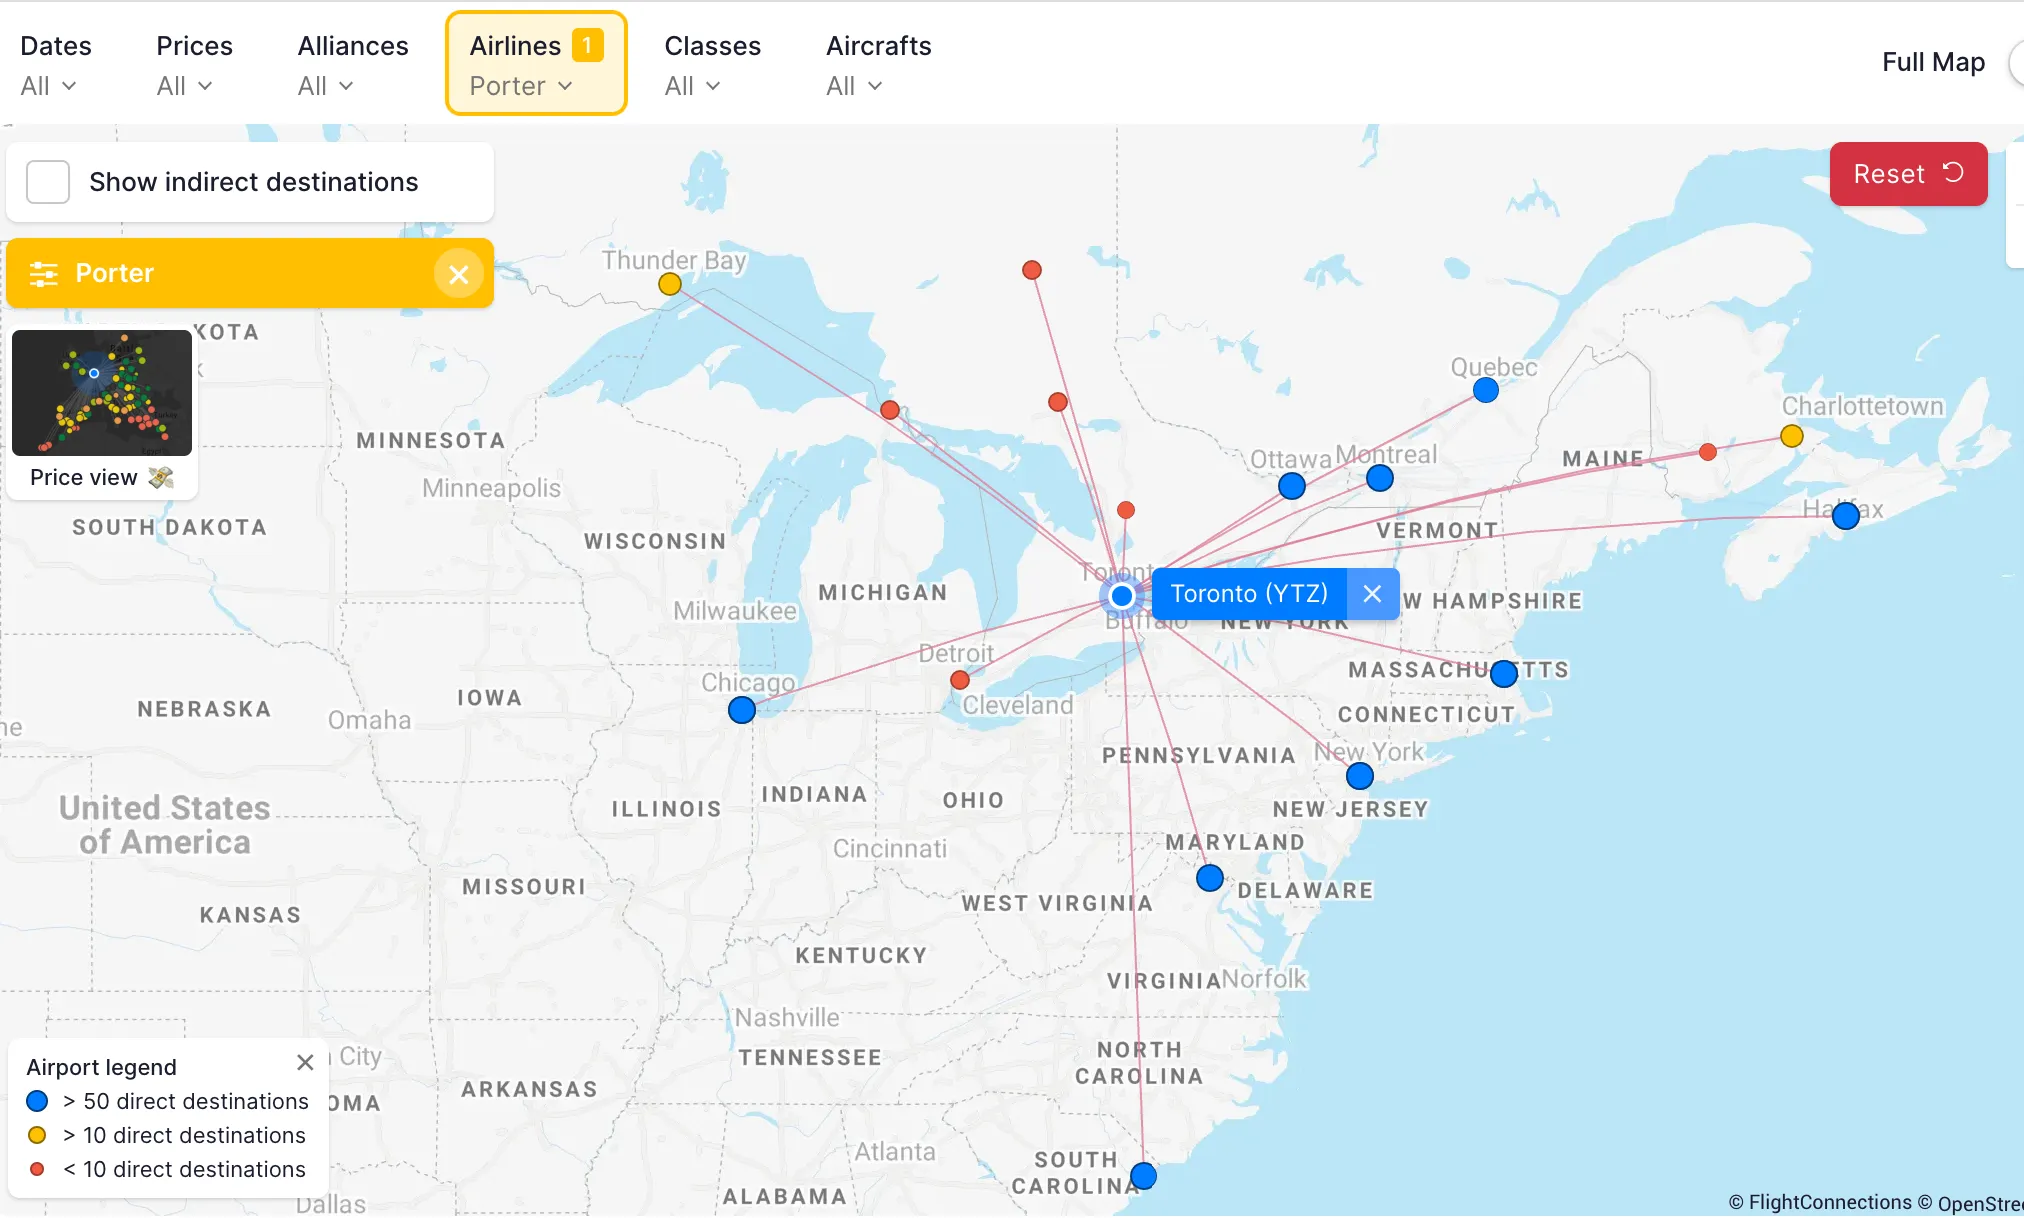Screen dimensions: 2024x1218
Task: Click the Airlines count badge 1
Action: pyautogui.click(x=588, y=45)
